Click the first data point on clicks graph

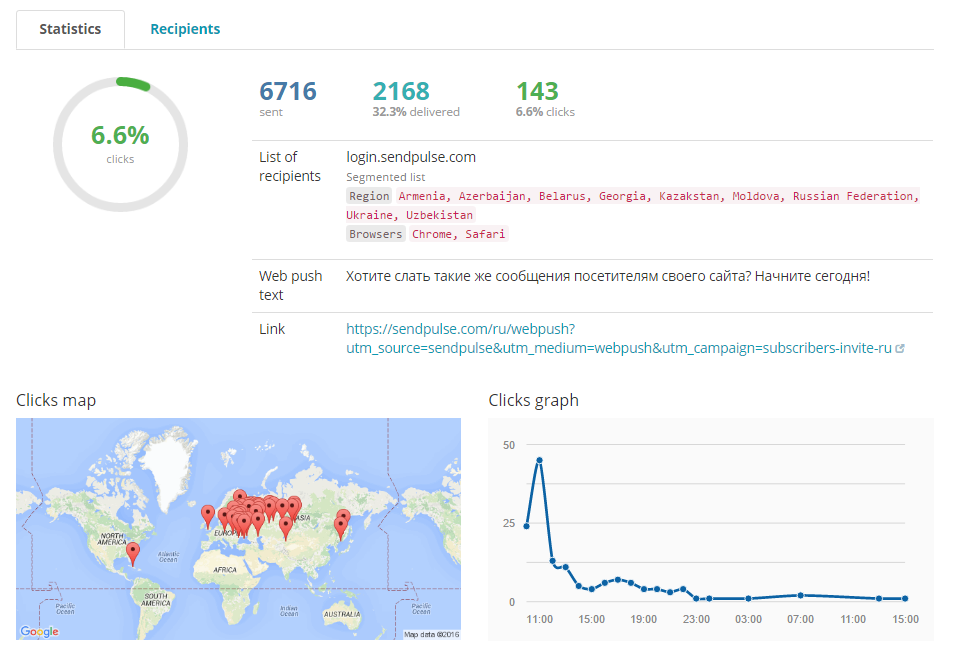(x=526, y=526)
